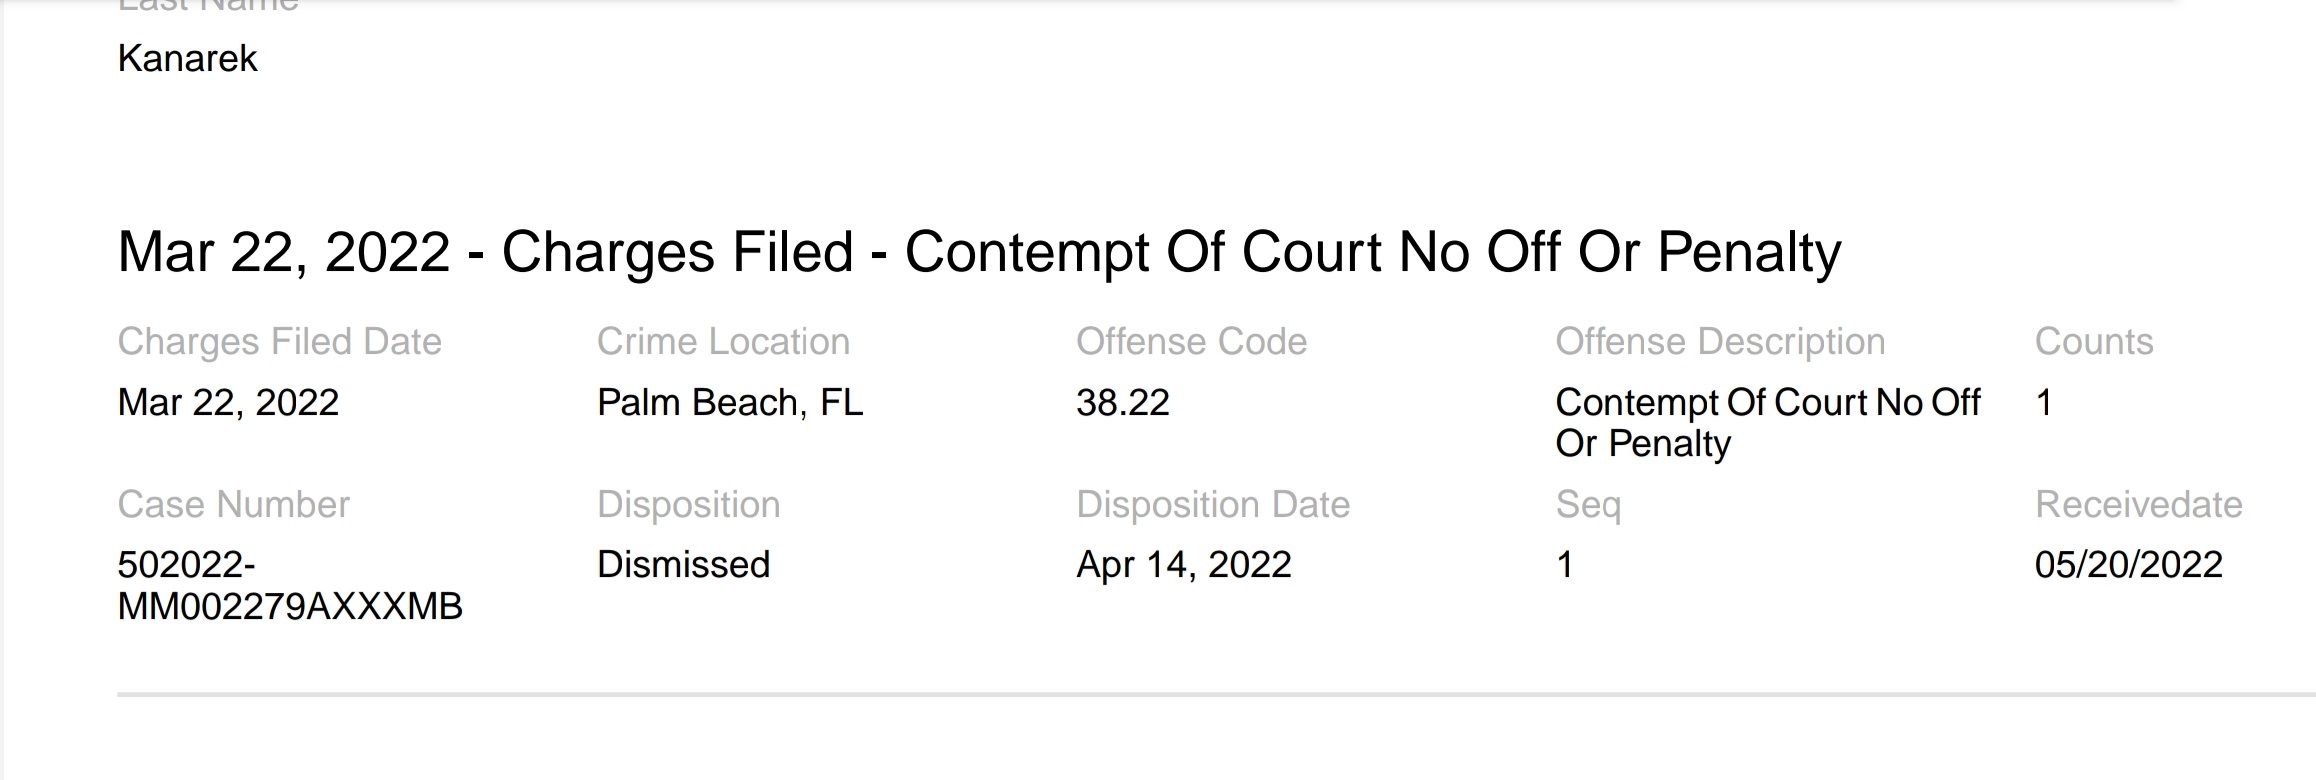Select the Mar 22, 2022 filed date value
2316x780 pixels.
228,403
